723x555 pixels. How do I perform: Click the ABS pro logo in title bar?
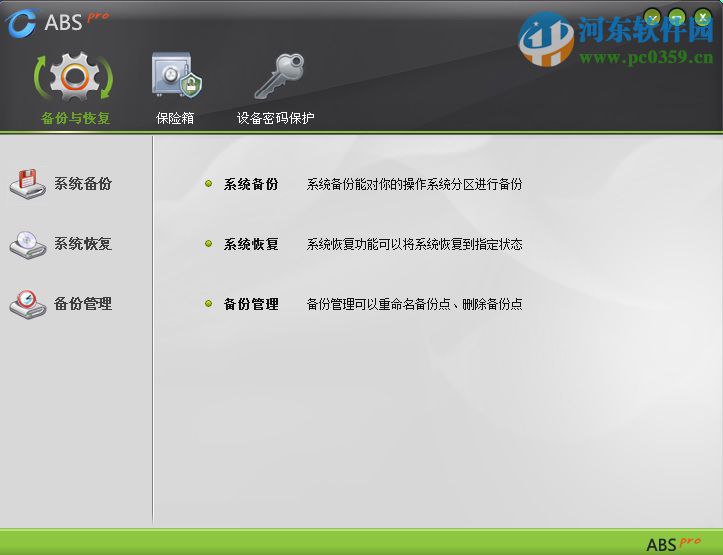pos(58,22)
